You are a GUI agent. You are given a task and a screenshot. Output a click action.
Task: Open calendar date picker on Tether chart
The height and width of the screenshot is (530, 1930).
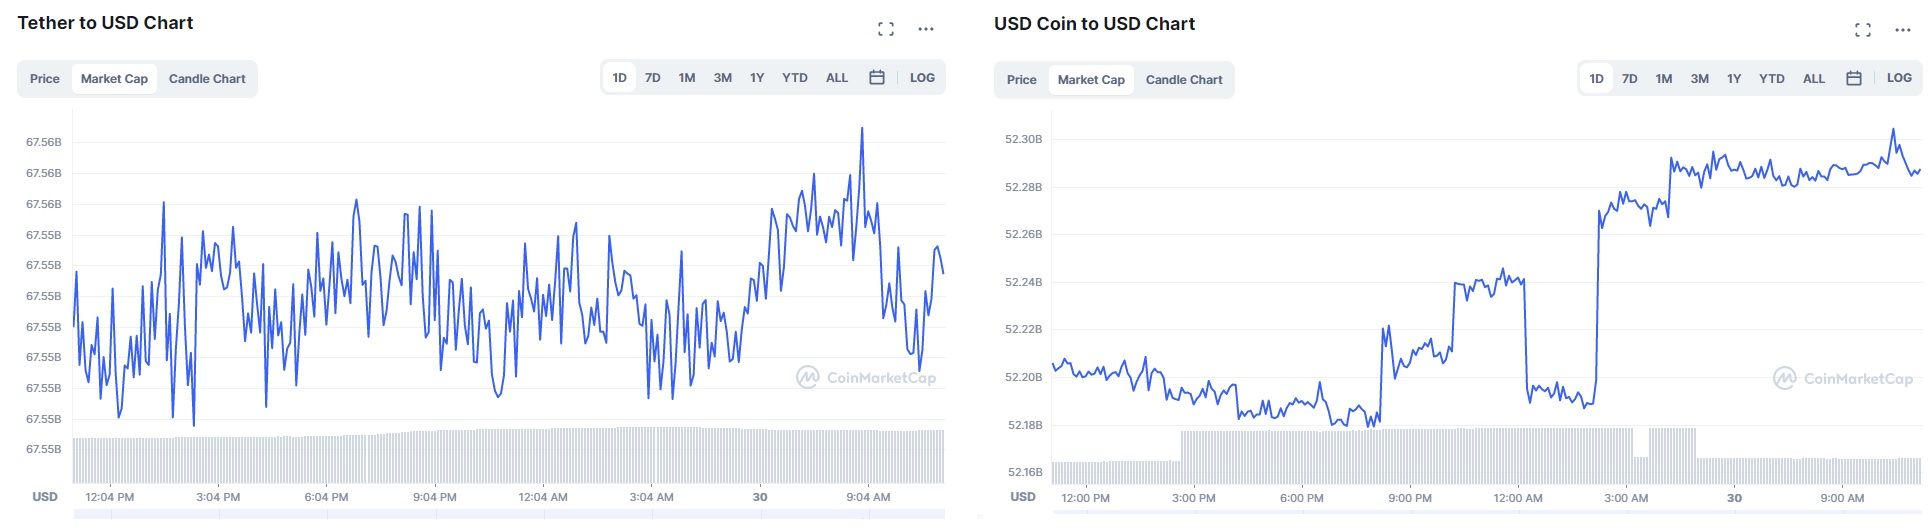click(x=877, y=78)
